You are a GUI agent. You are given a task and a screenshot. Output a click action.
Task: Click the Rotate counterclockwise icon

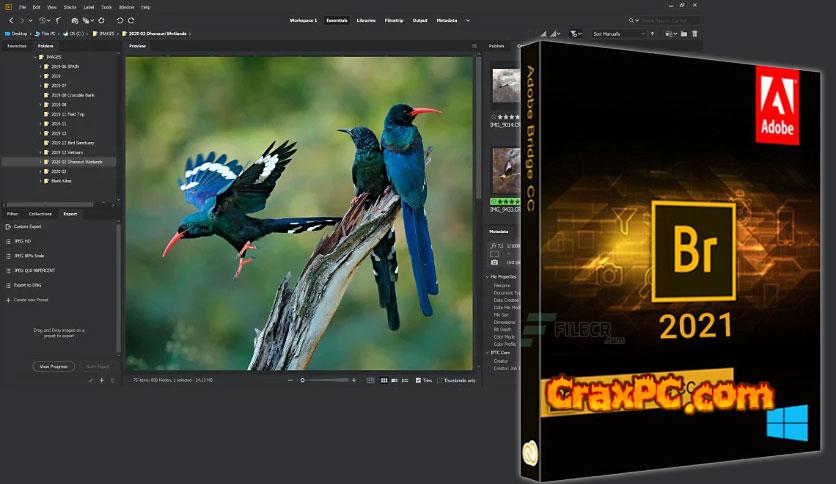[119, 20]
